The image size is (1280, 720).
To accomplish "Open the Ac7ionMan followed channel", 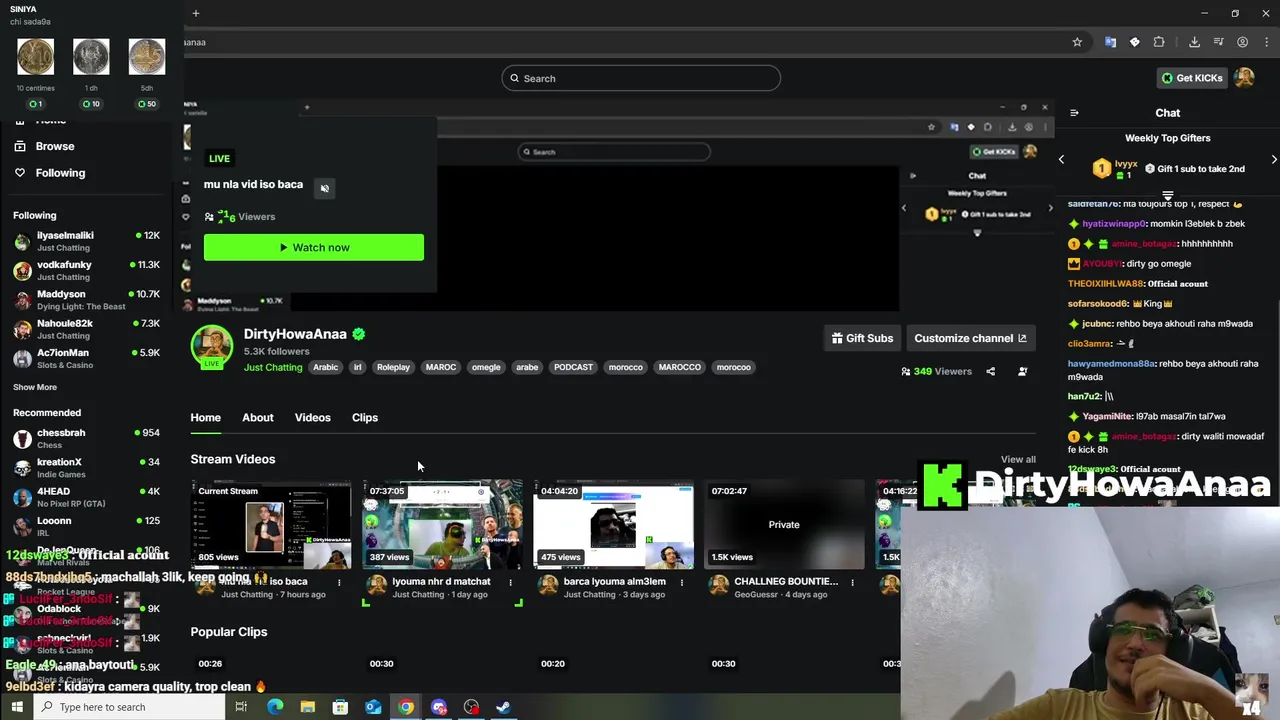I will [86, 358].
